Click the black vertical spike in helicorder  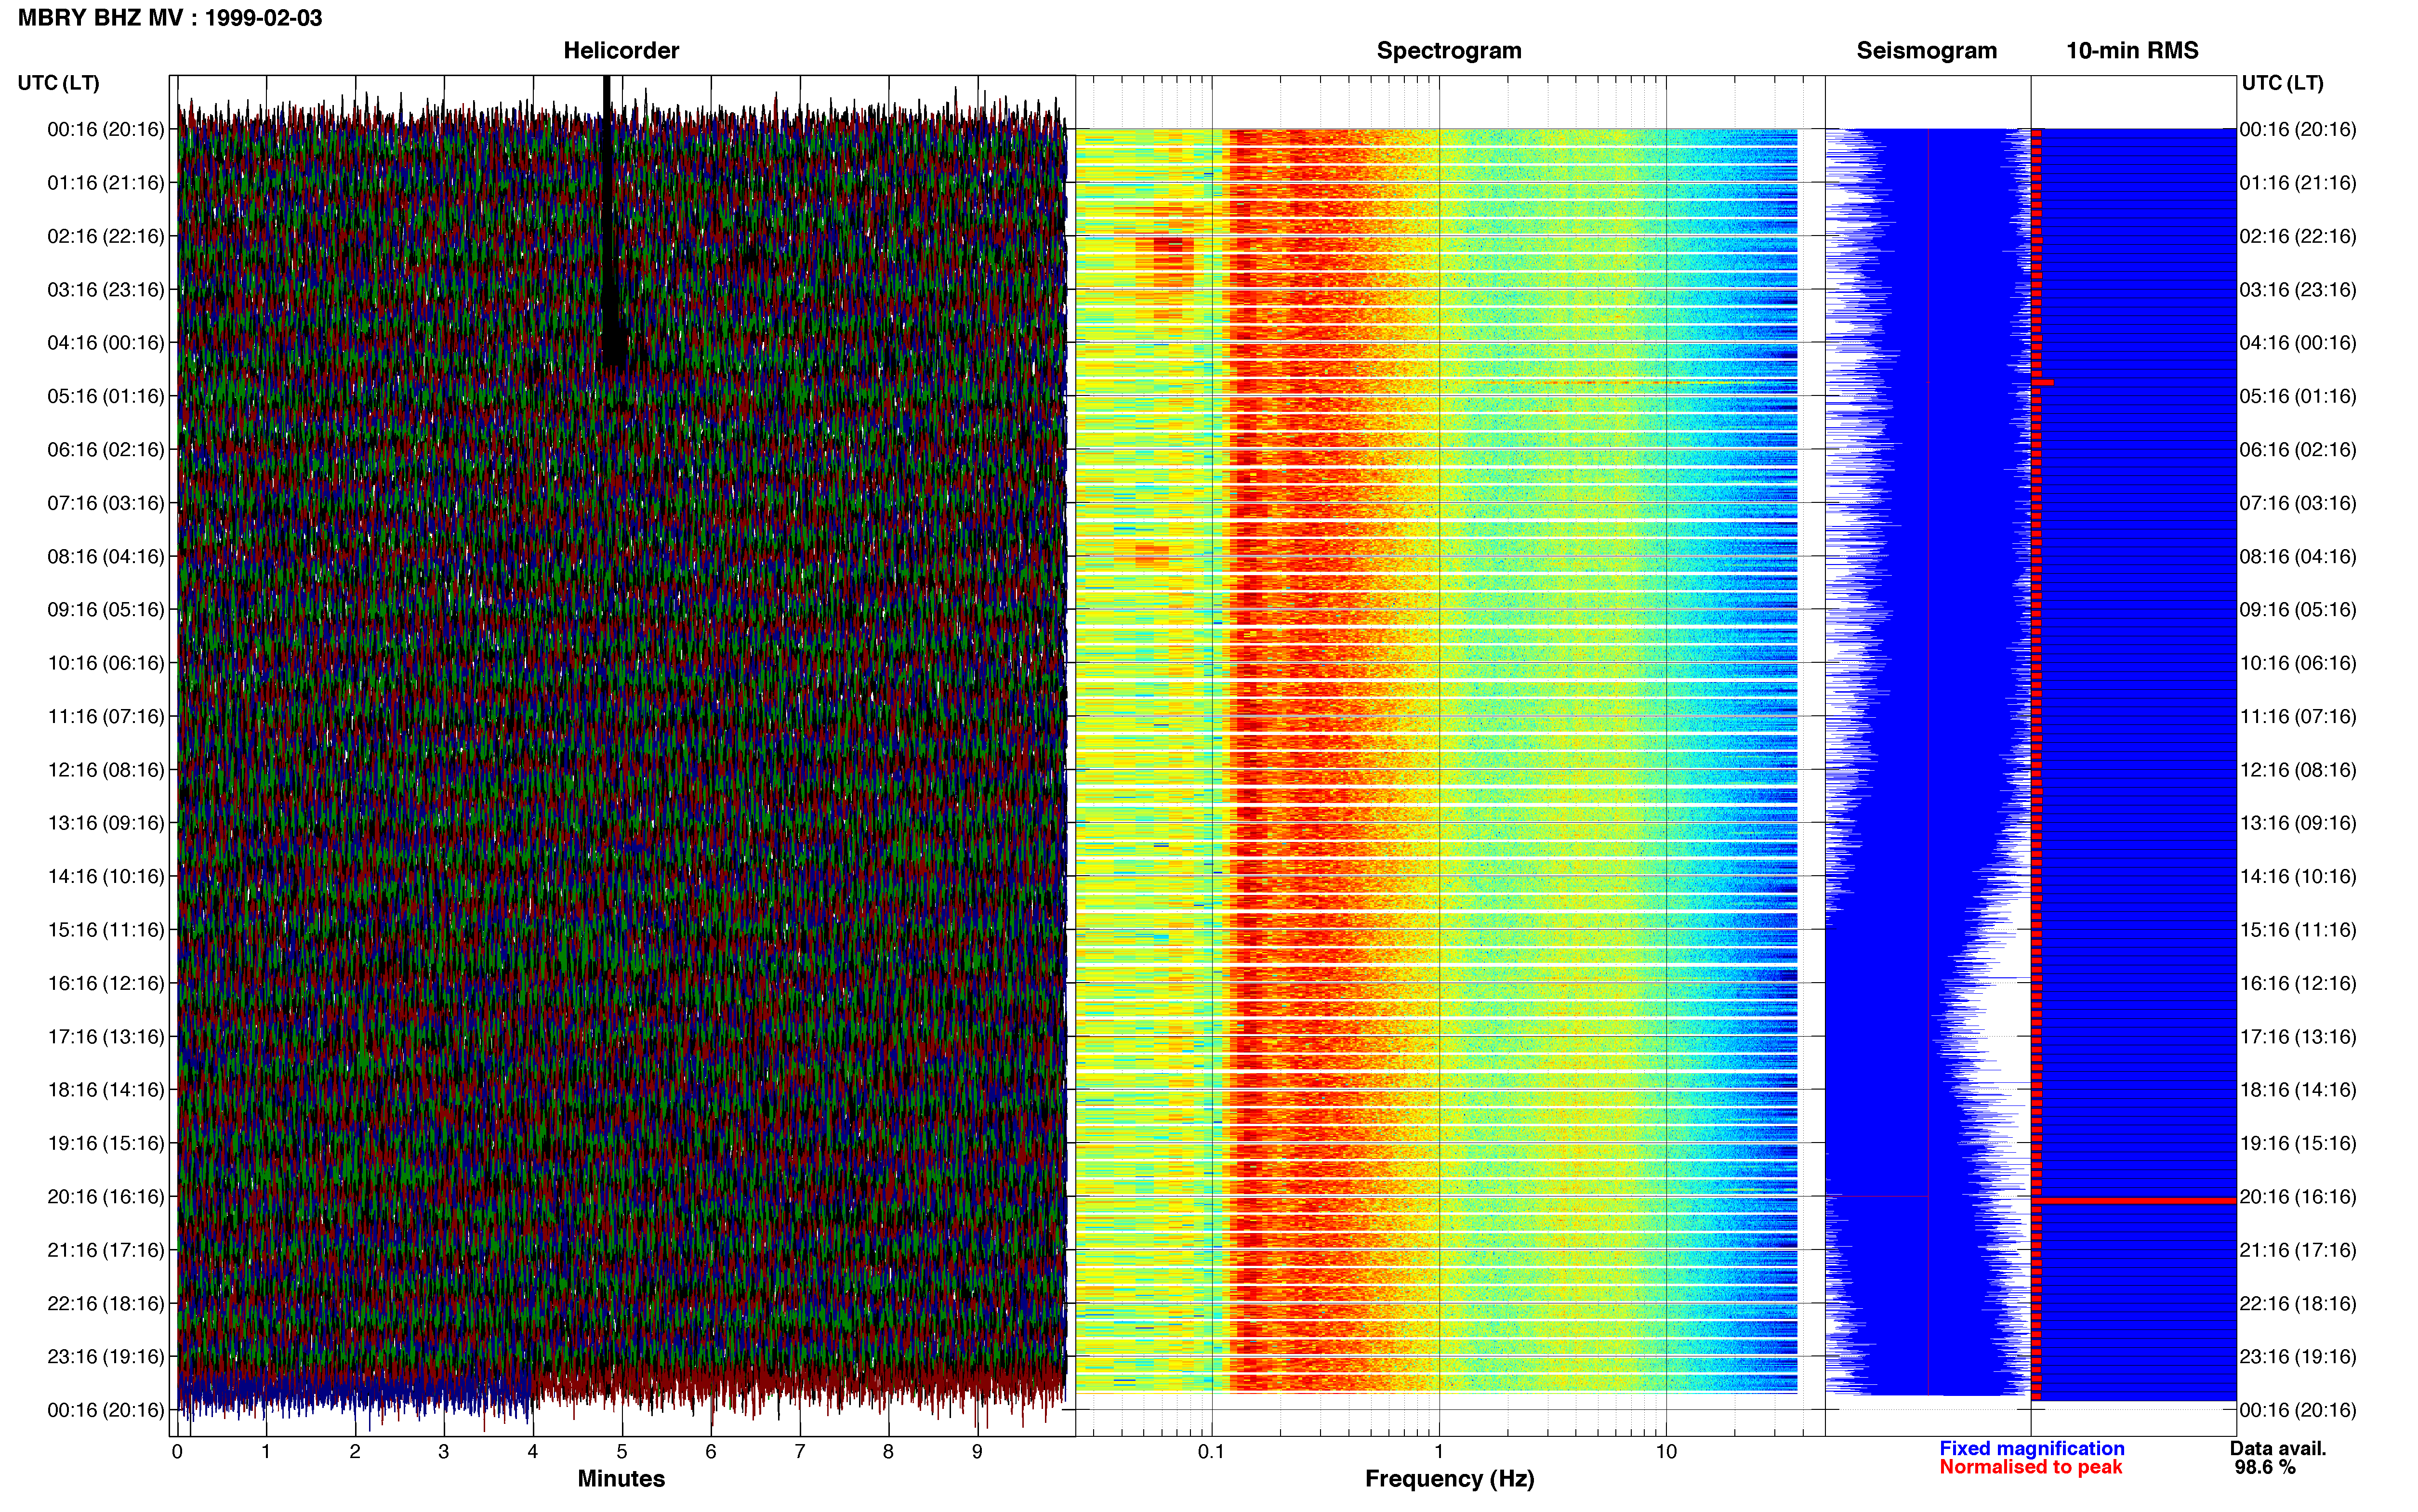pyautogui.click(x=608, y=220)
